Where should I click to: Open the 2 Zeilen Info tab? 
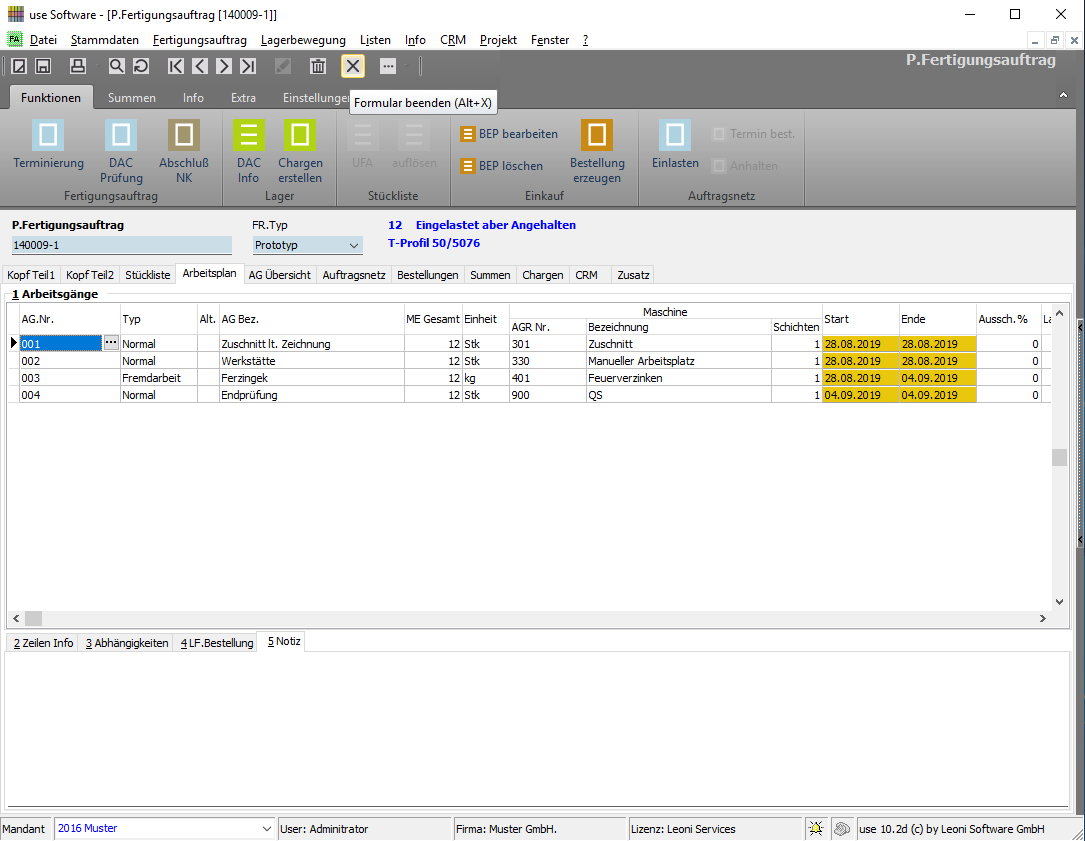coord(43,643)
